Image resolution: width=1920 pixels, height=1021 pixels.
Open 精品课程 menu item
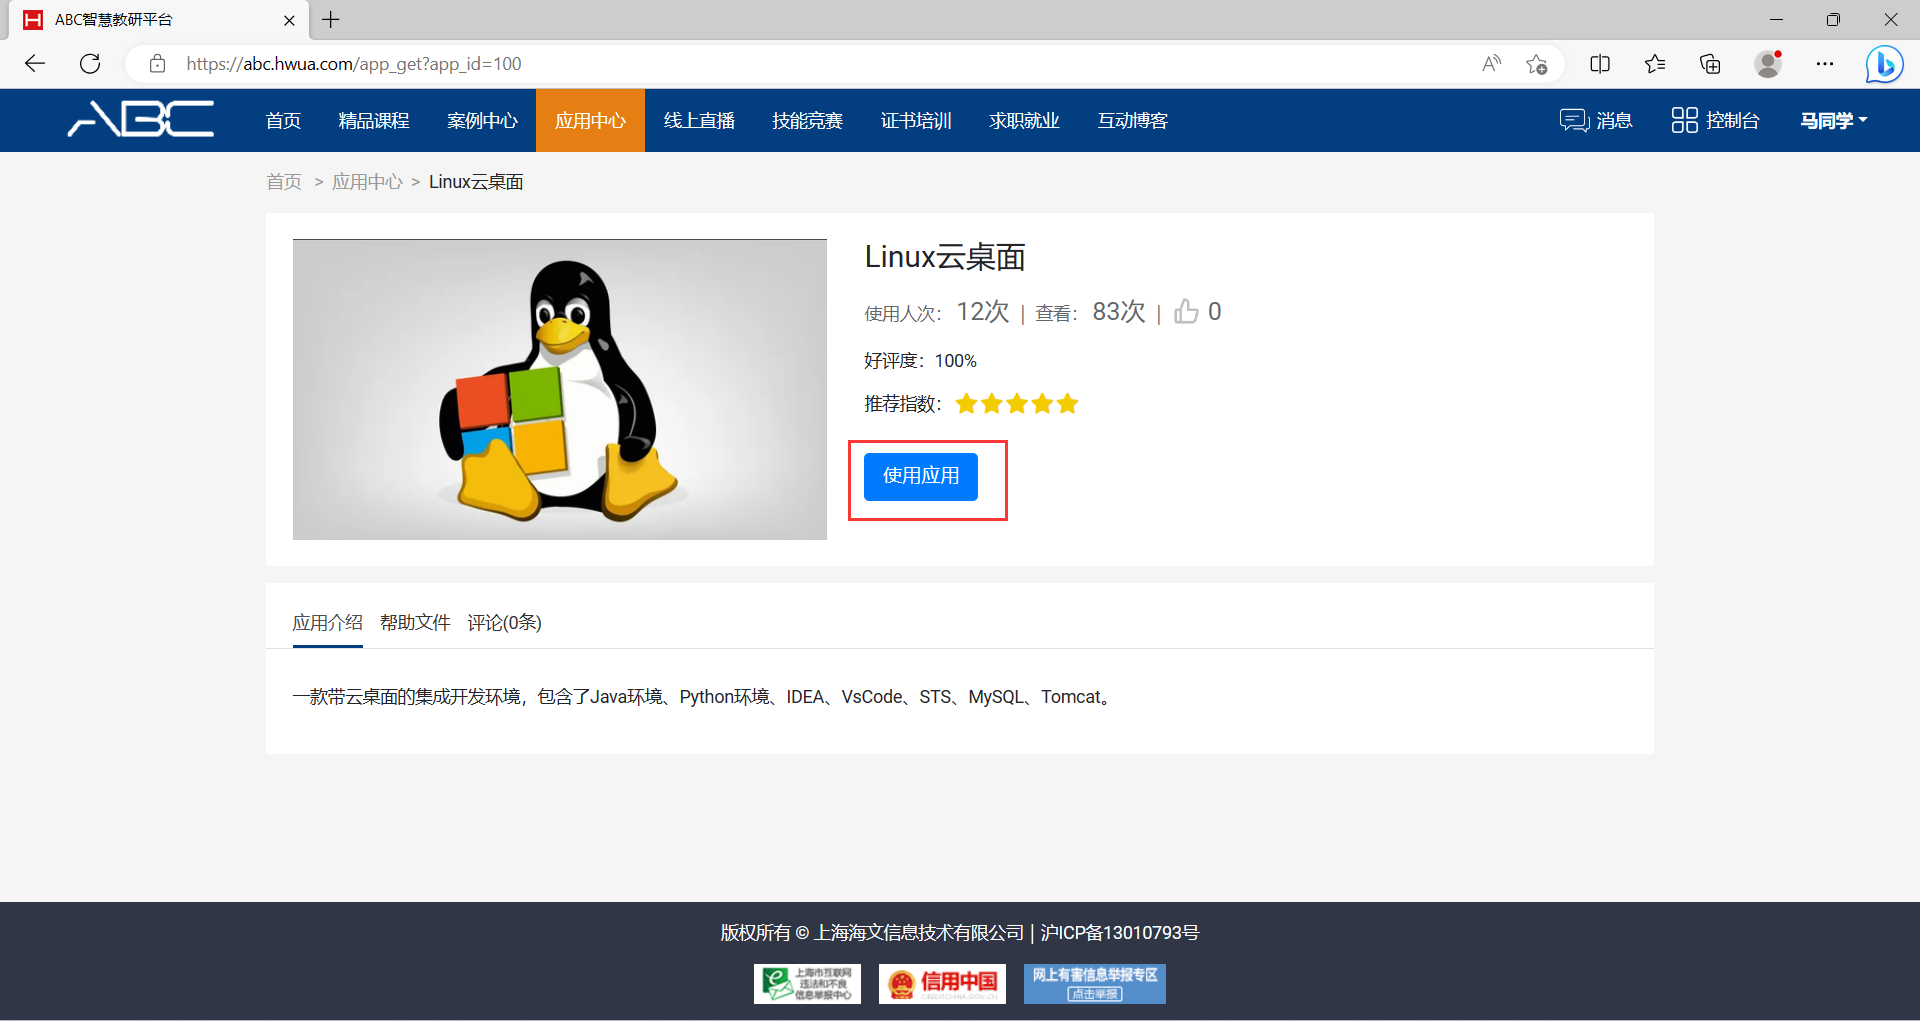pos(374,121)
